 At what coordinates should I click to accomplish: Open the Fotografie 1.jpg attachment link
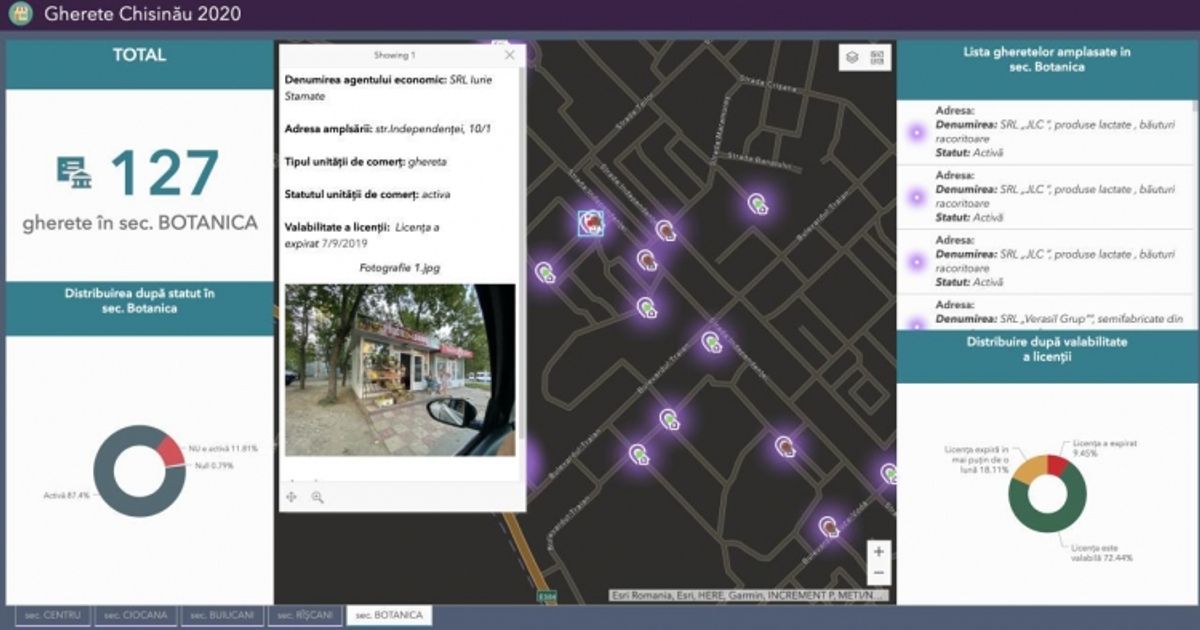pos(400,268)
